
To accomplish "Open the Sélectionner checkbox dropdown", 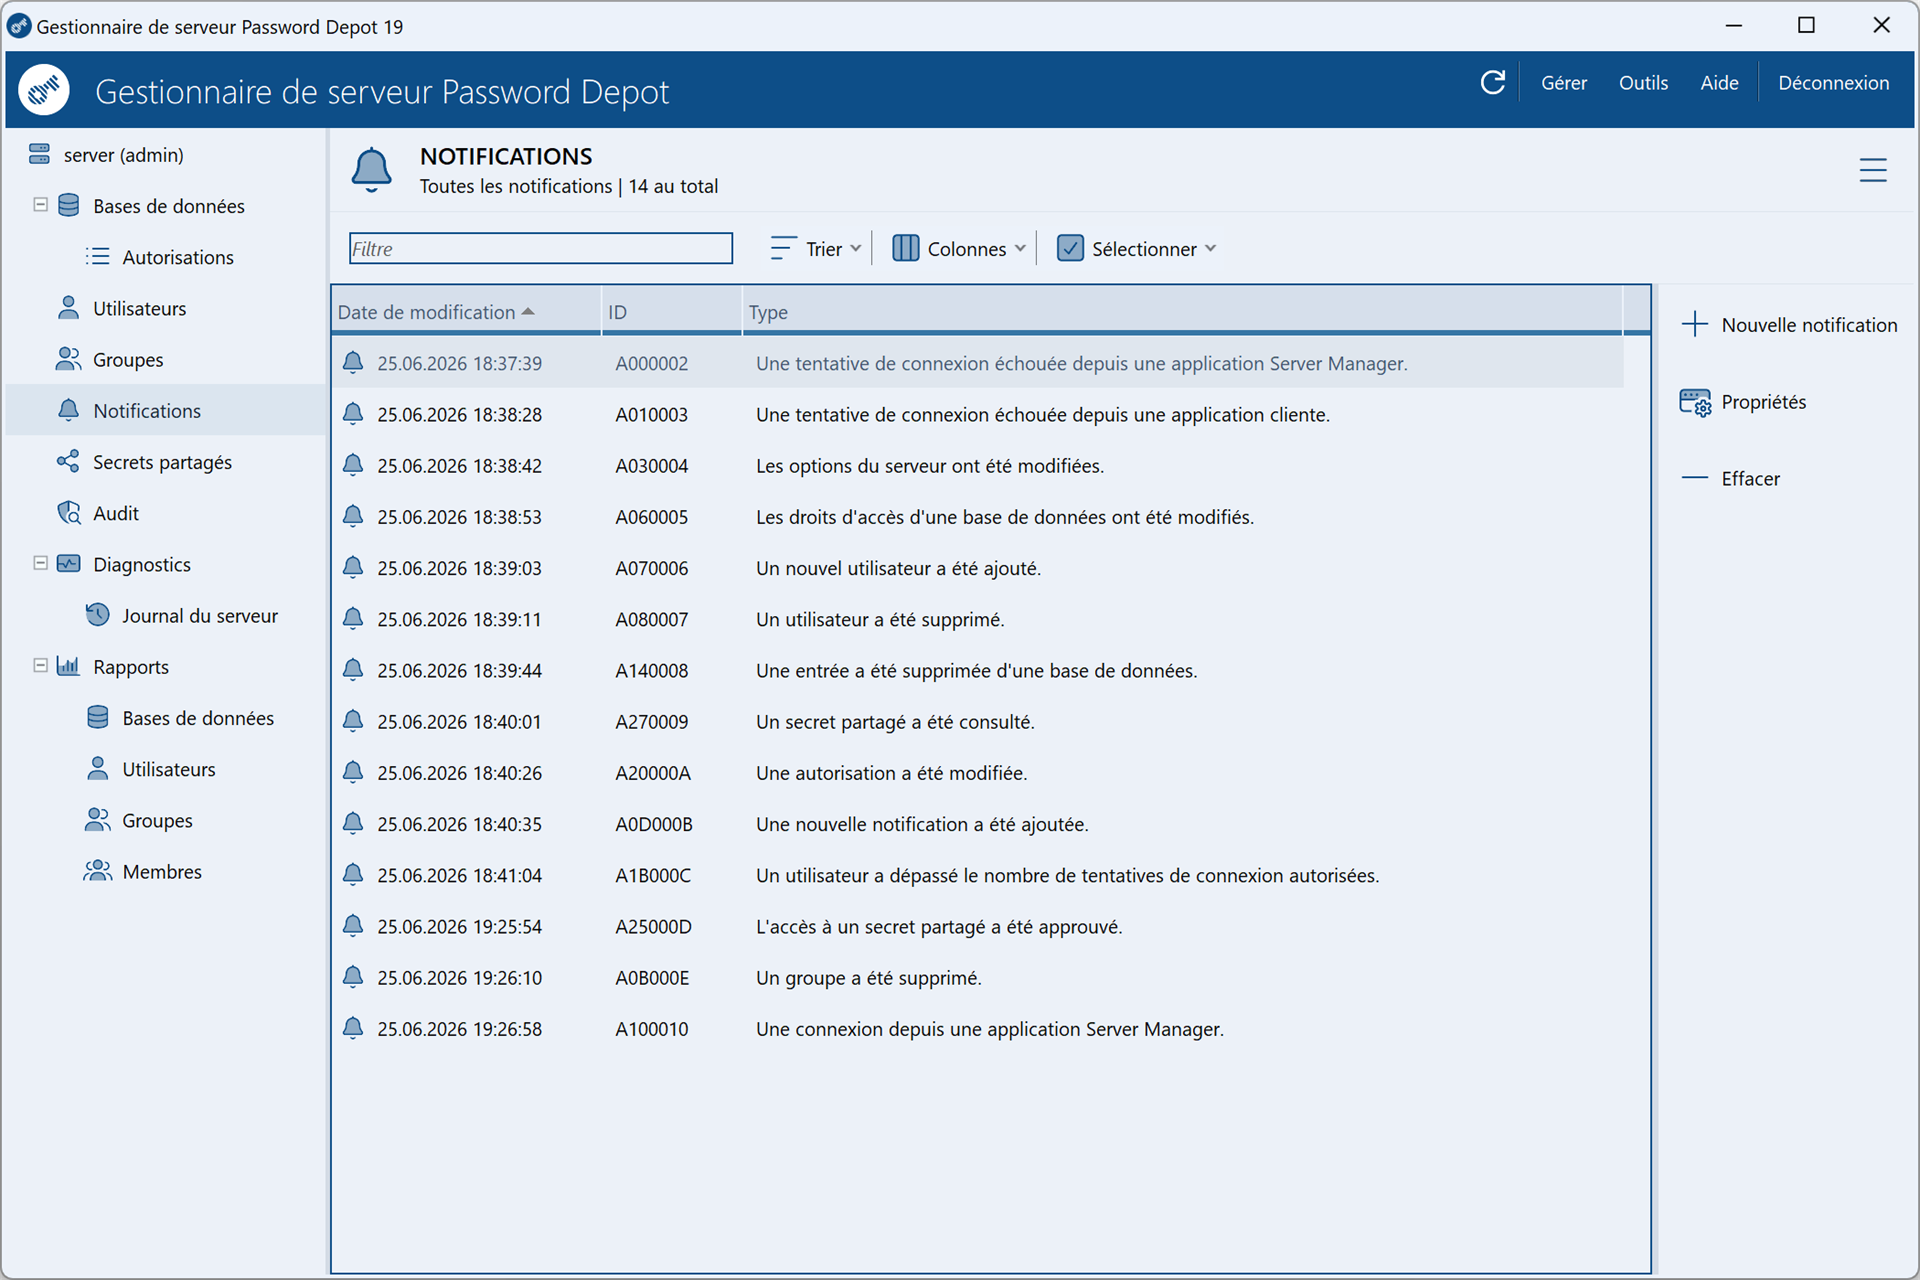I will pos(1136,248).
